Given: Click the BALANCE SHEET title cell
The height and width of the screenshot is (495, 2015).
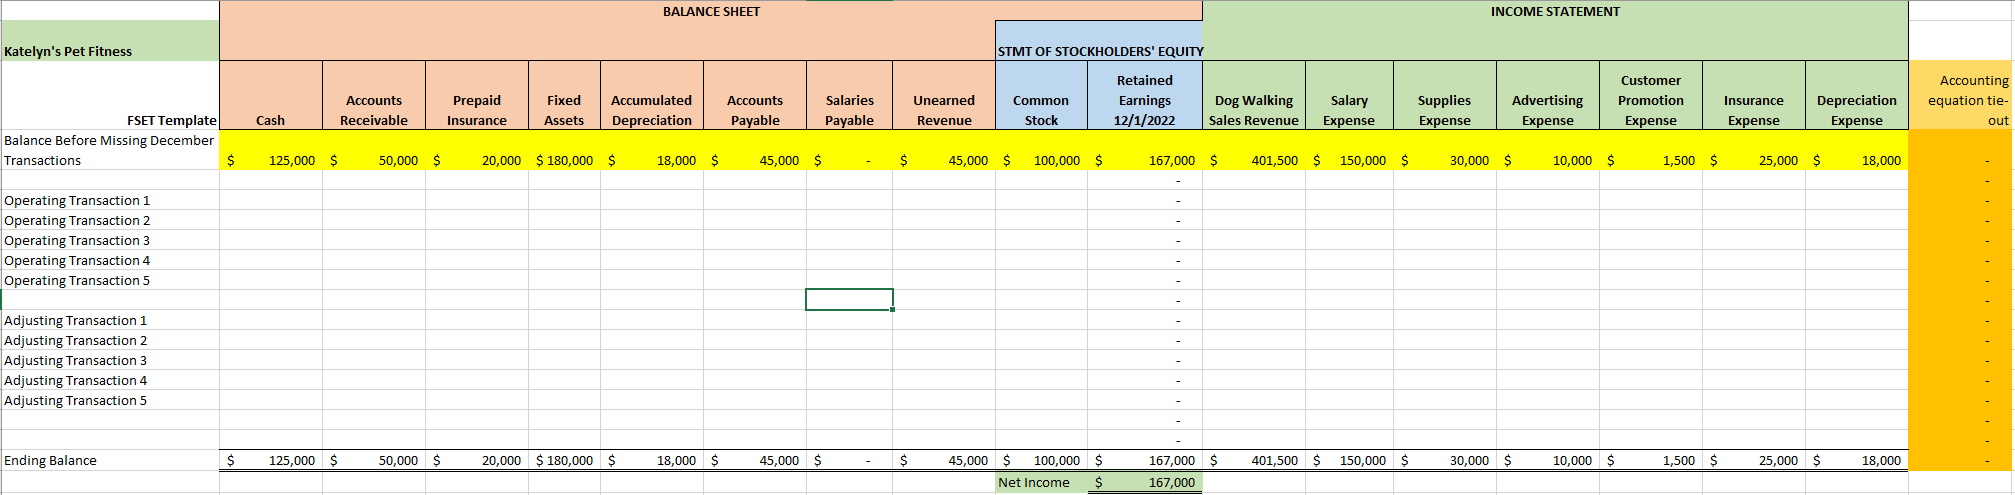Looking at the screenshot, I should (x=711, y=11).
